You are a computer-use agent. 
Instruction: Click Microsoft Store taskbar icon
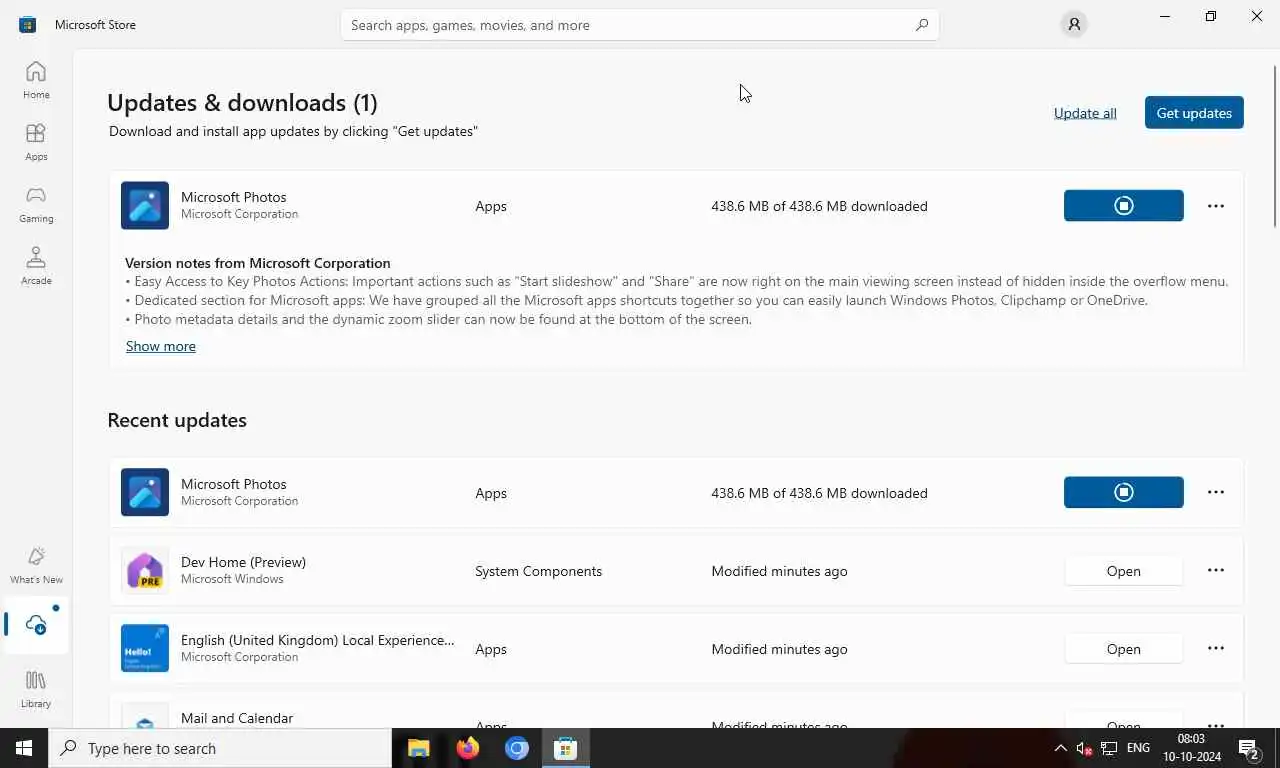(x=565, y=748)
